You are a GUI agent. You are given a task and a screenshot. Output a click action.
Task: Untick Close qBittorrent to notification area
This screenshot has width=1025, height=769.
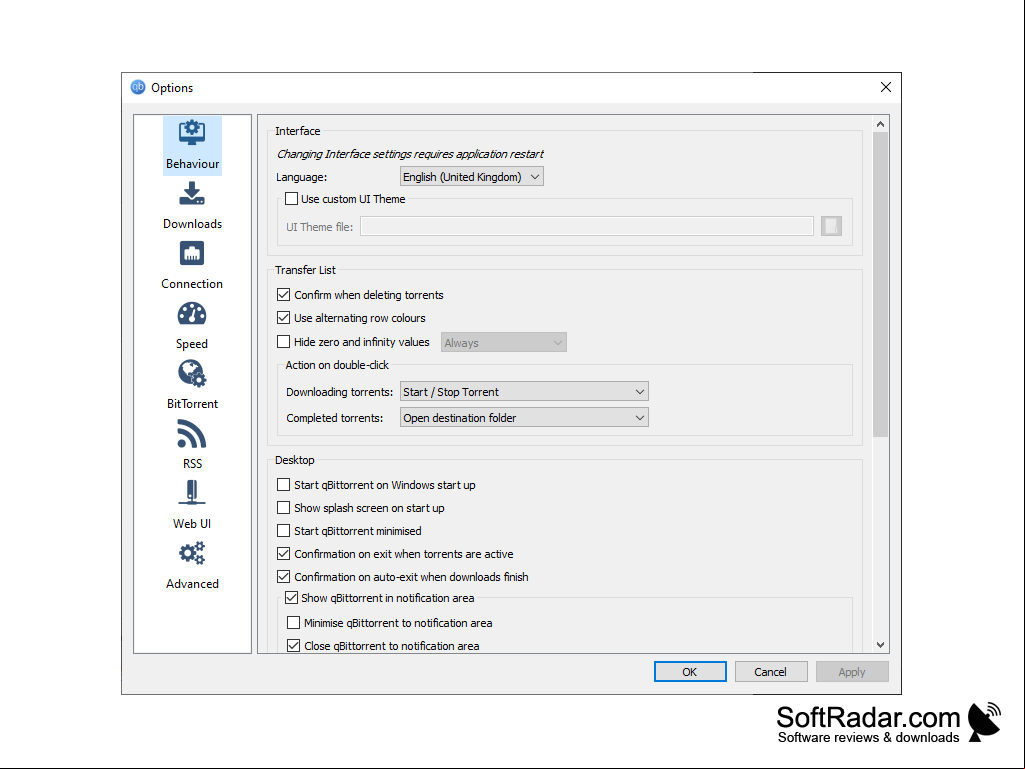[x=294, y=645]
